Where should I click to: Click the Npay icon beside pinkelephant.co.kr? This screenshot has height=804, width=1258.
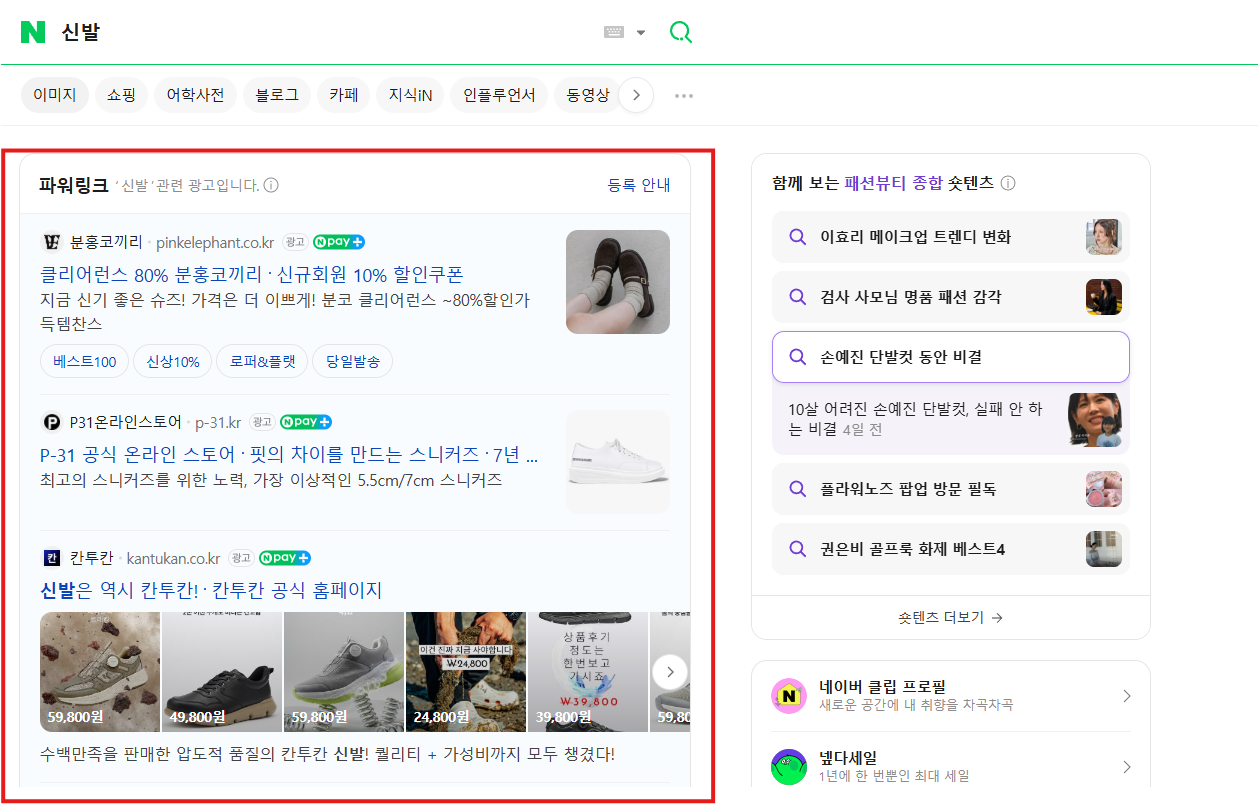pos(337,241)
